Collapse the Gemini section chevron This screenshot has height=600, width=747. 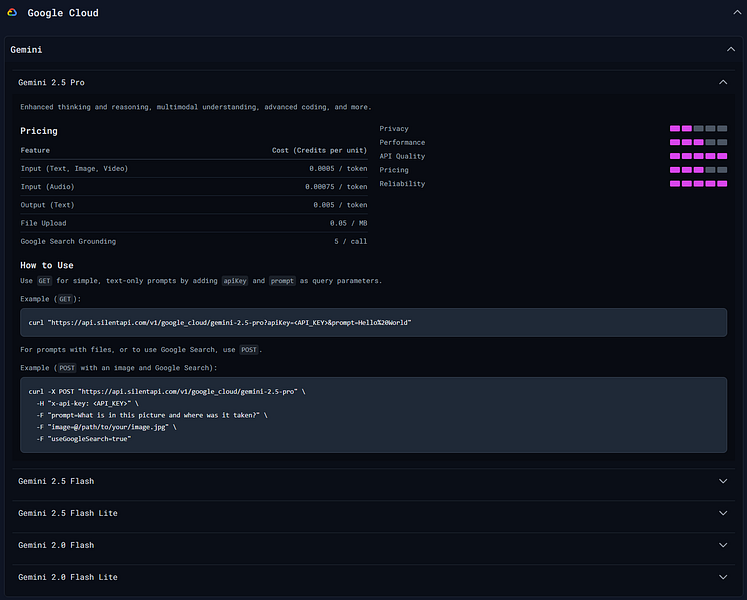[731, 50]
